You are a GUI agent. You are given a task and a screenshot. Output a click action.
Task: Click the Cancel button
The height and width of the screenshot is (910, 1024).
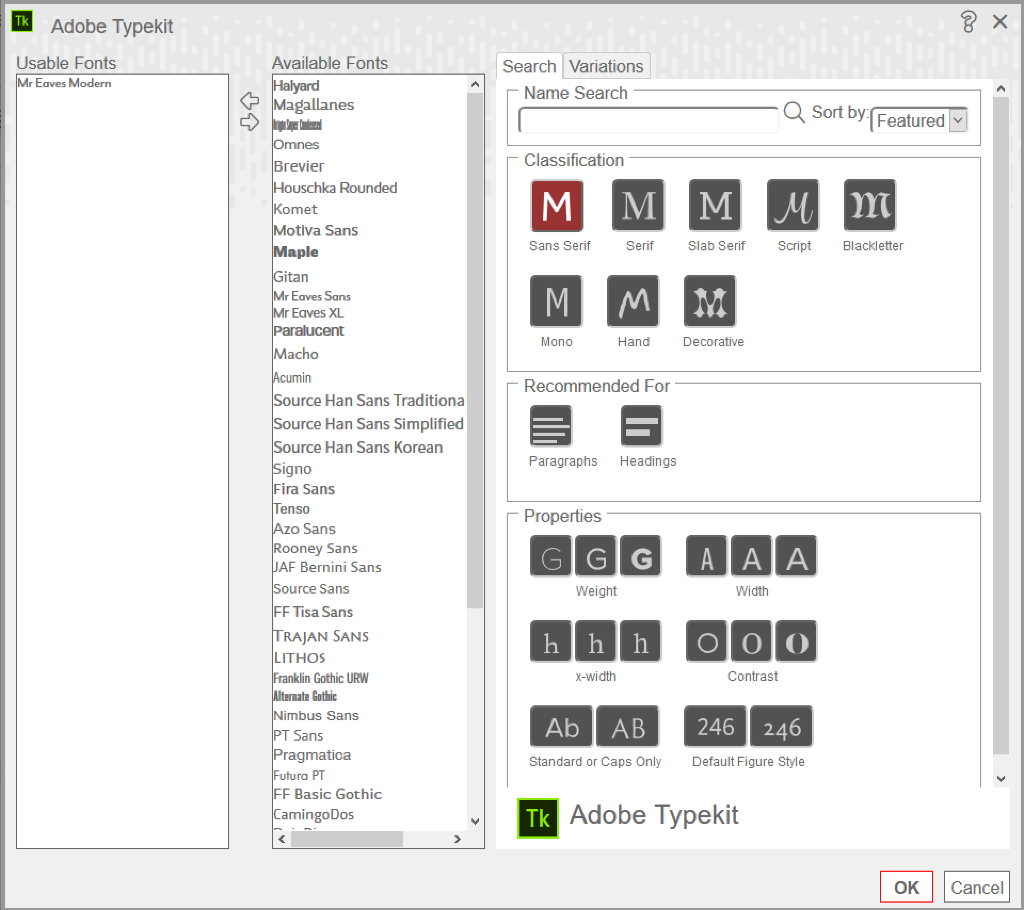[x=976, y=887]
